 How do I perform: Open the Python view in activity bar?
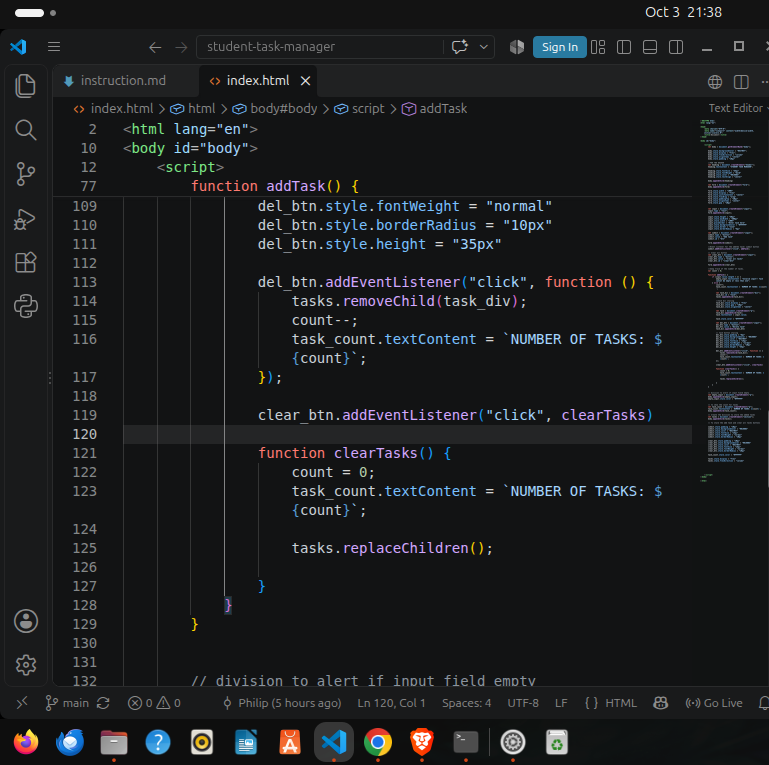pyautogui.click(x=26, y=306)
